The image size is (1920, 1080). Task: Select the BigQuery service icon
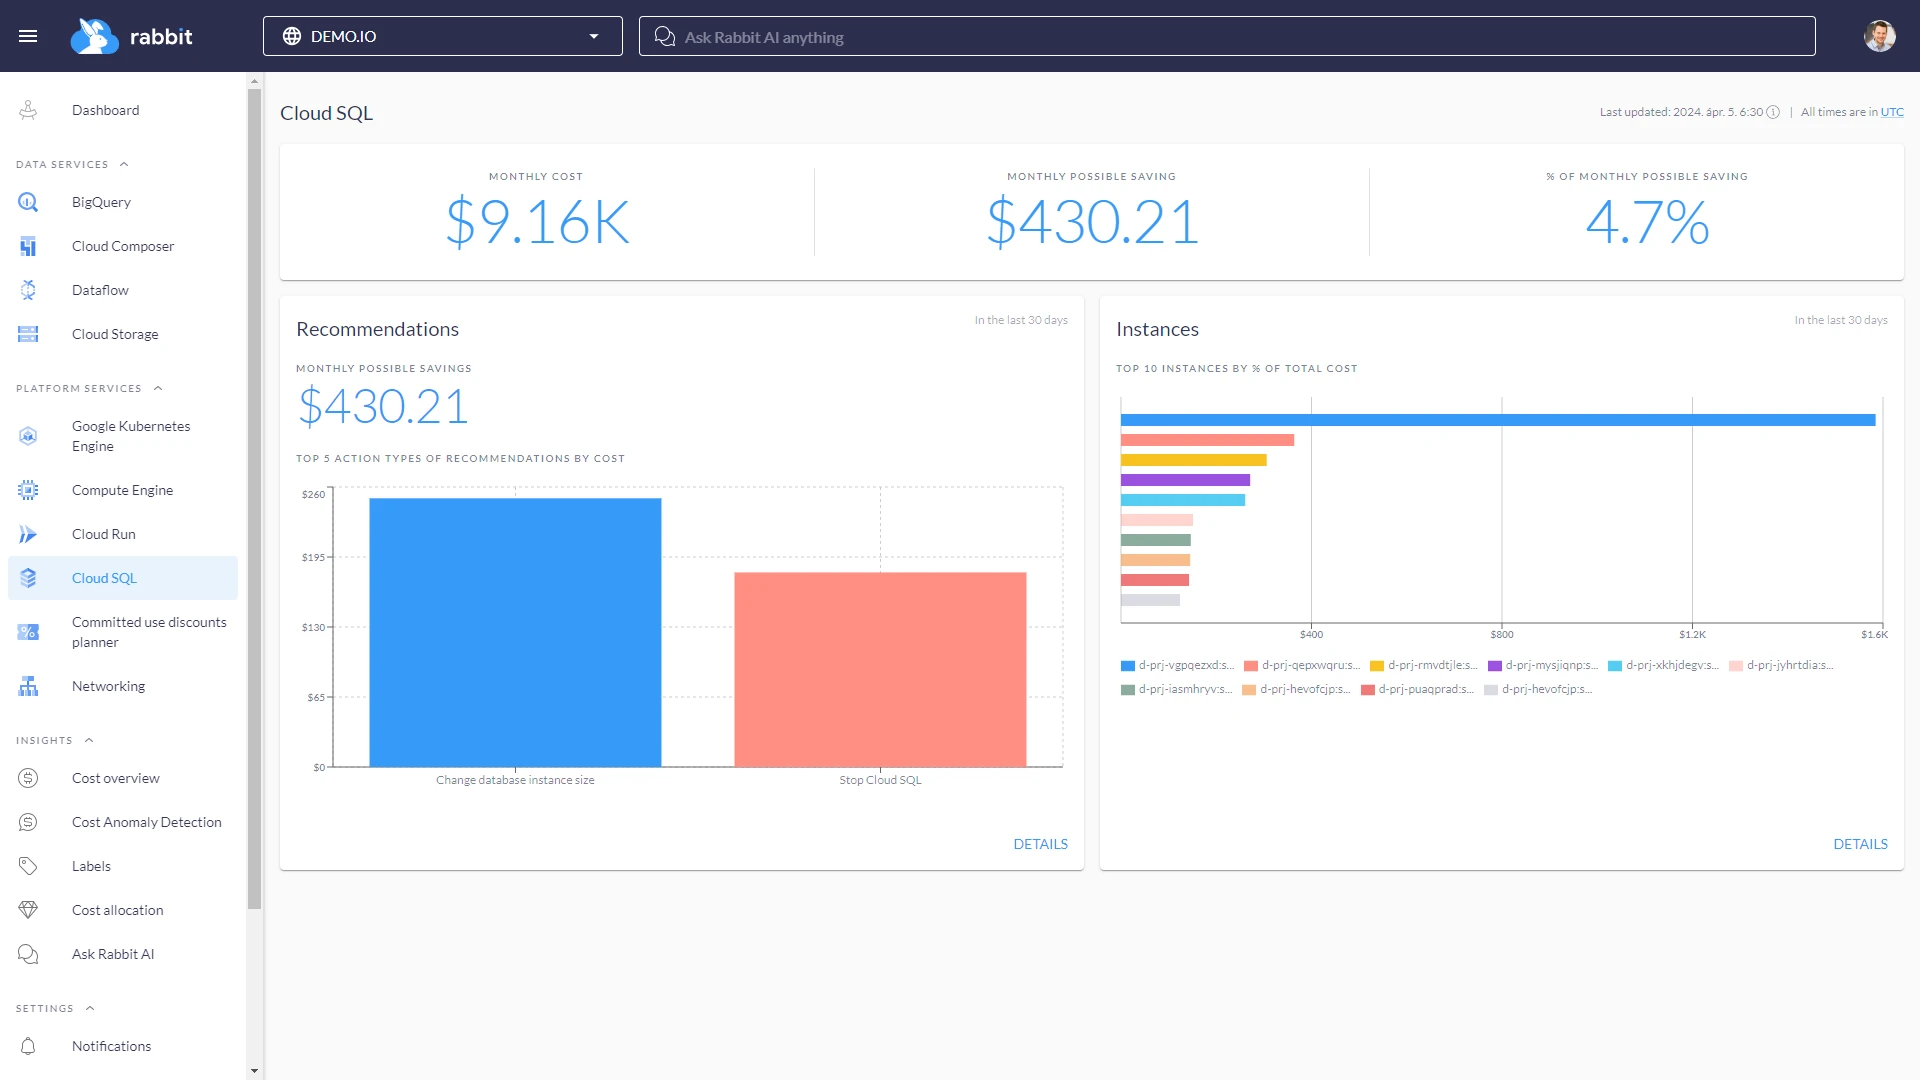pos(27,202)
